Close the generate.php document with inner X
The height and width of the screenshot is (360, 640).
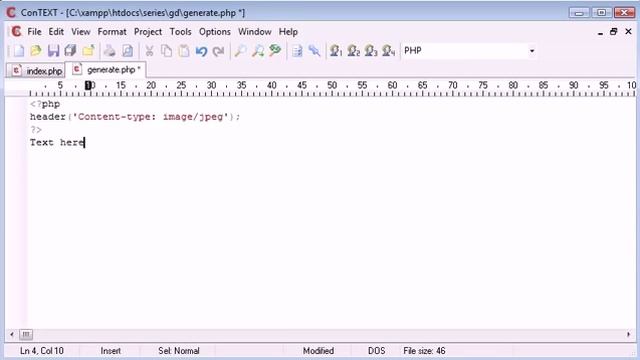click(628, 31)
